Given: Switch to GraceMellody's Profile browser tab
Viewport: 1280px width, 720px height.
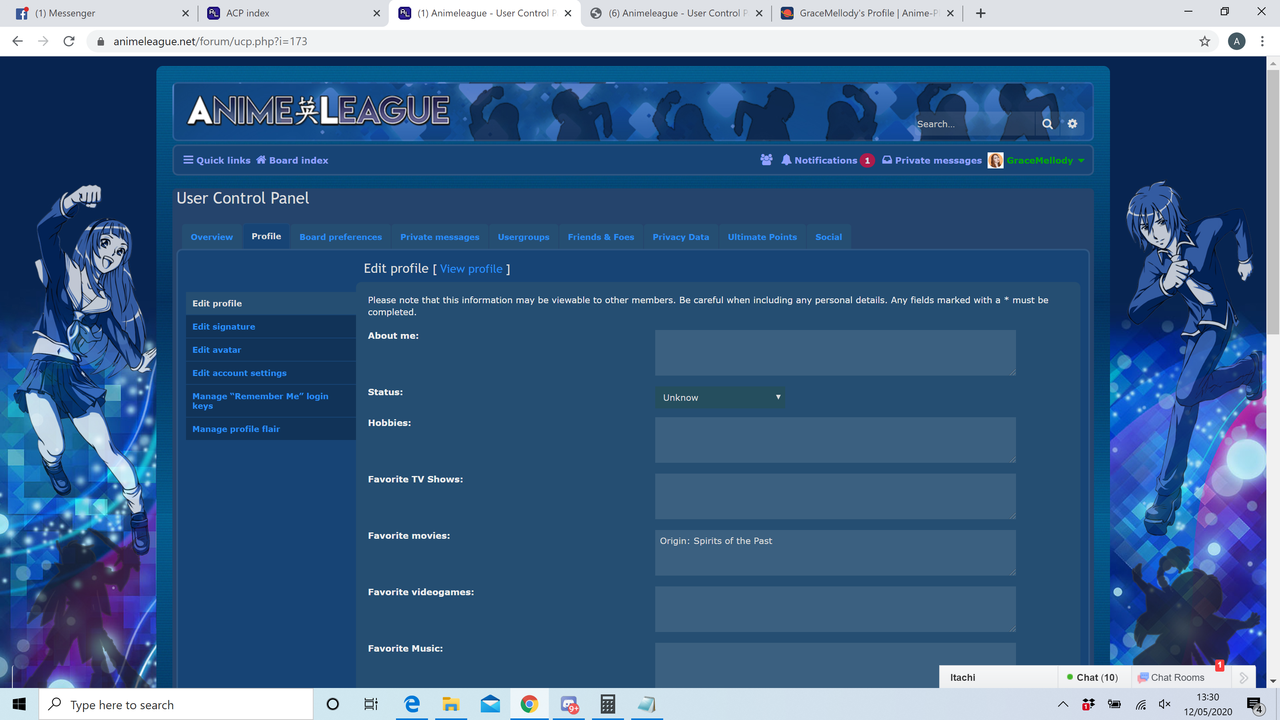Looking at the screenshot, I should click(x=868, y=13).
